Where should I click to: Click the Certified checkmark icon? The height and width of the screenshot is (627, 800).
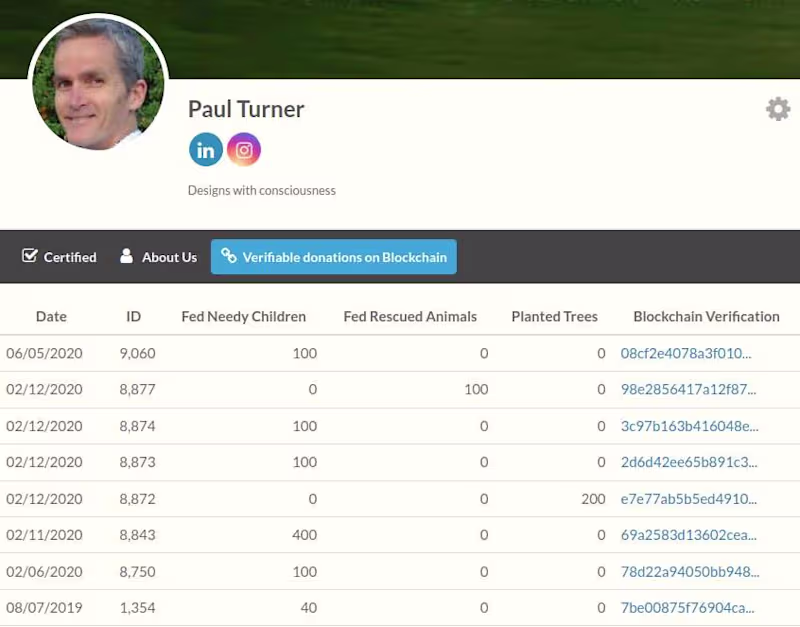pyautogui.click(x=30, y=256)
